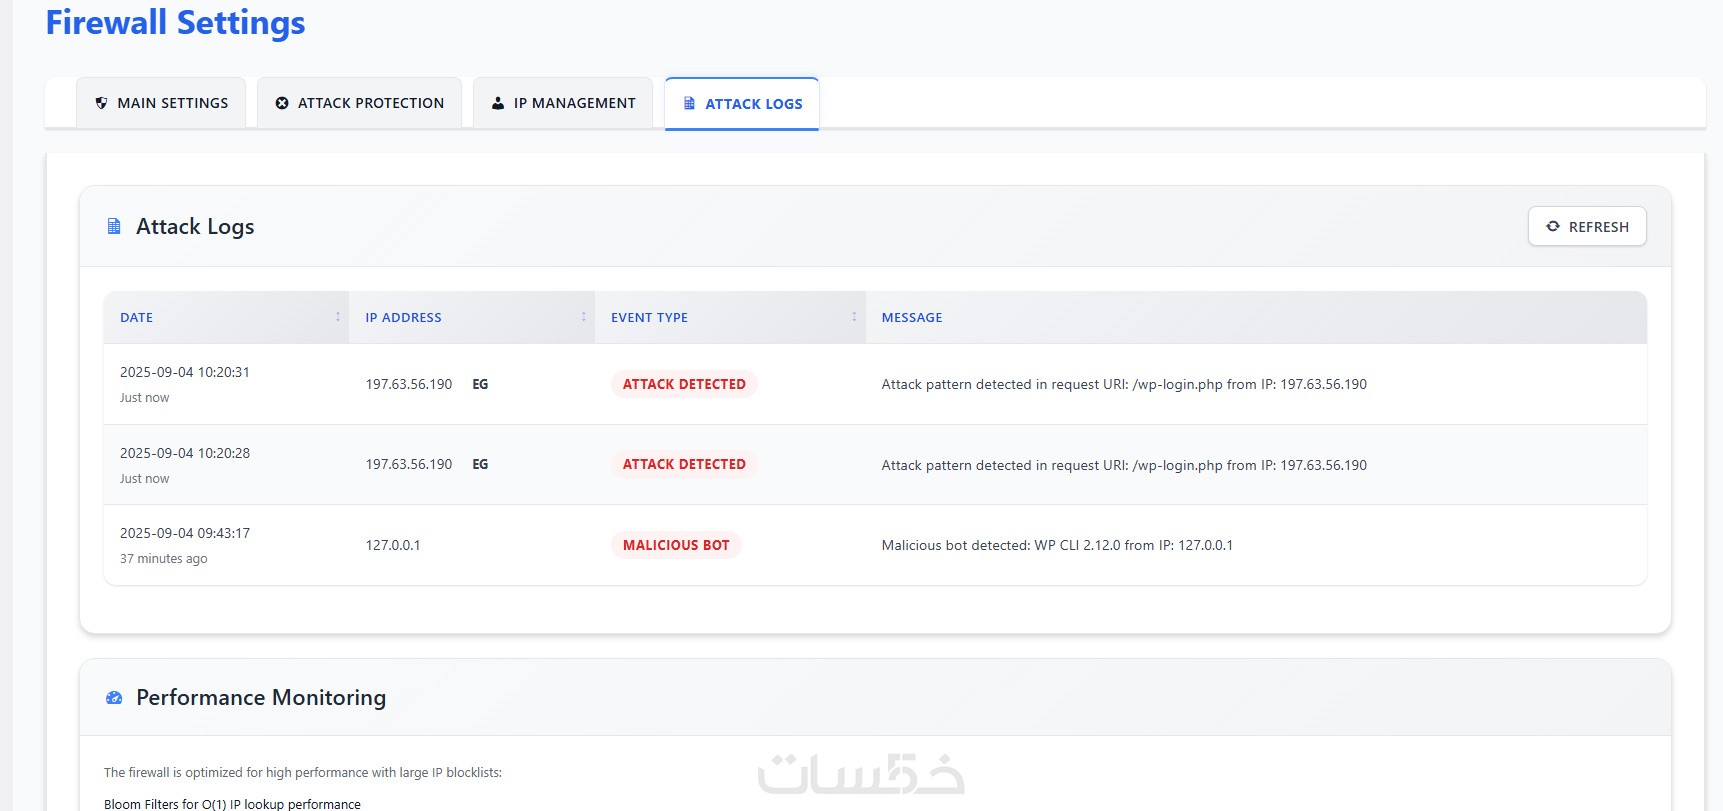1723x811 pixels.
Task: Click the 'Malicious bot detected: WP CLI' message
Action: click(x=1057, y=545)
